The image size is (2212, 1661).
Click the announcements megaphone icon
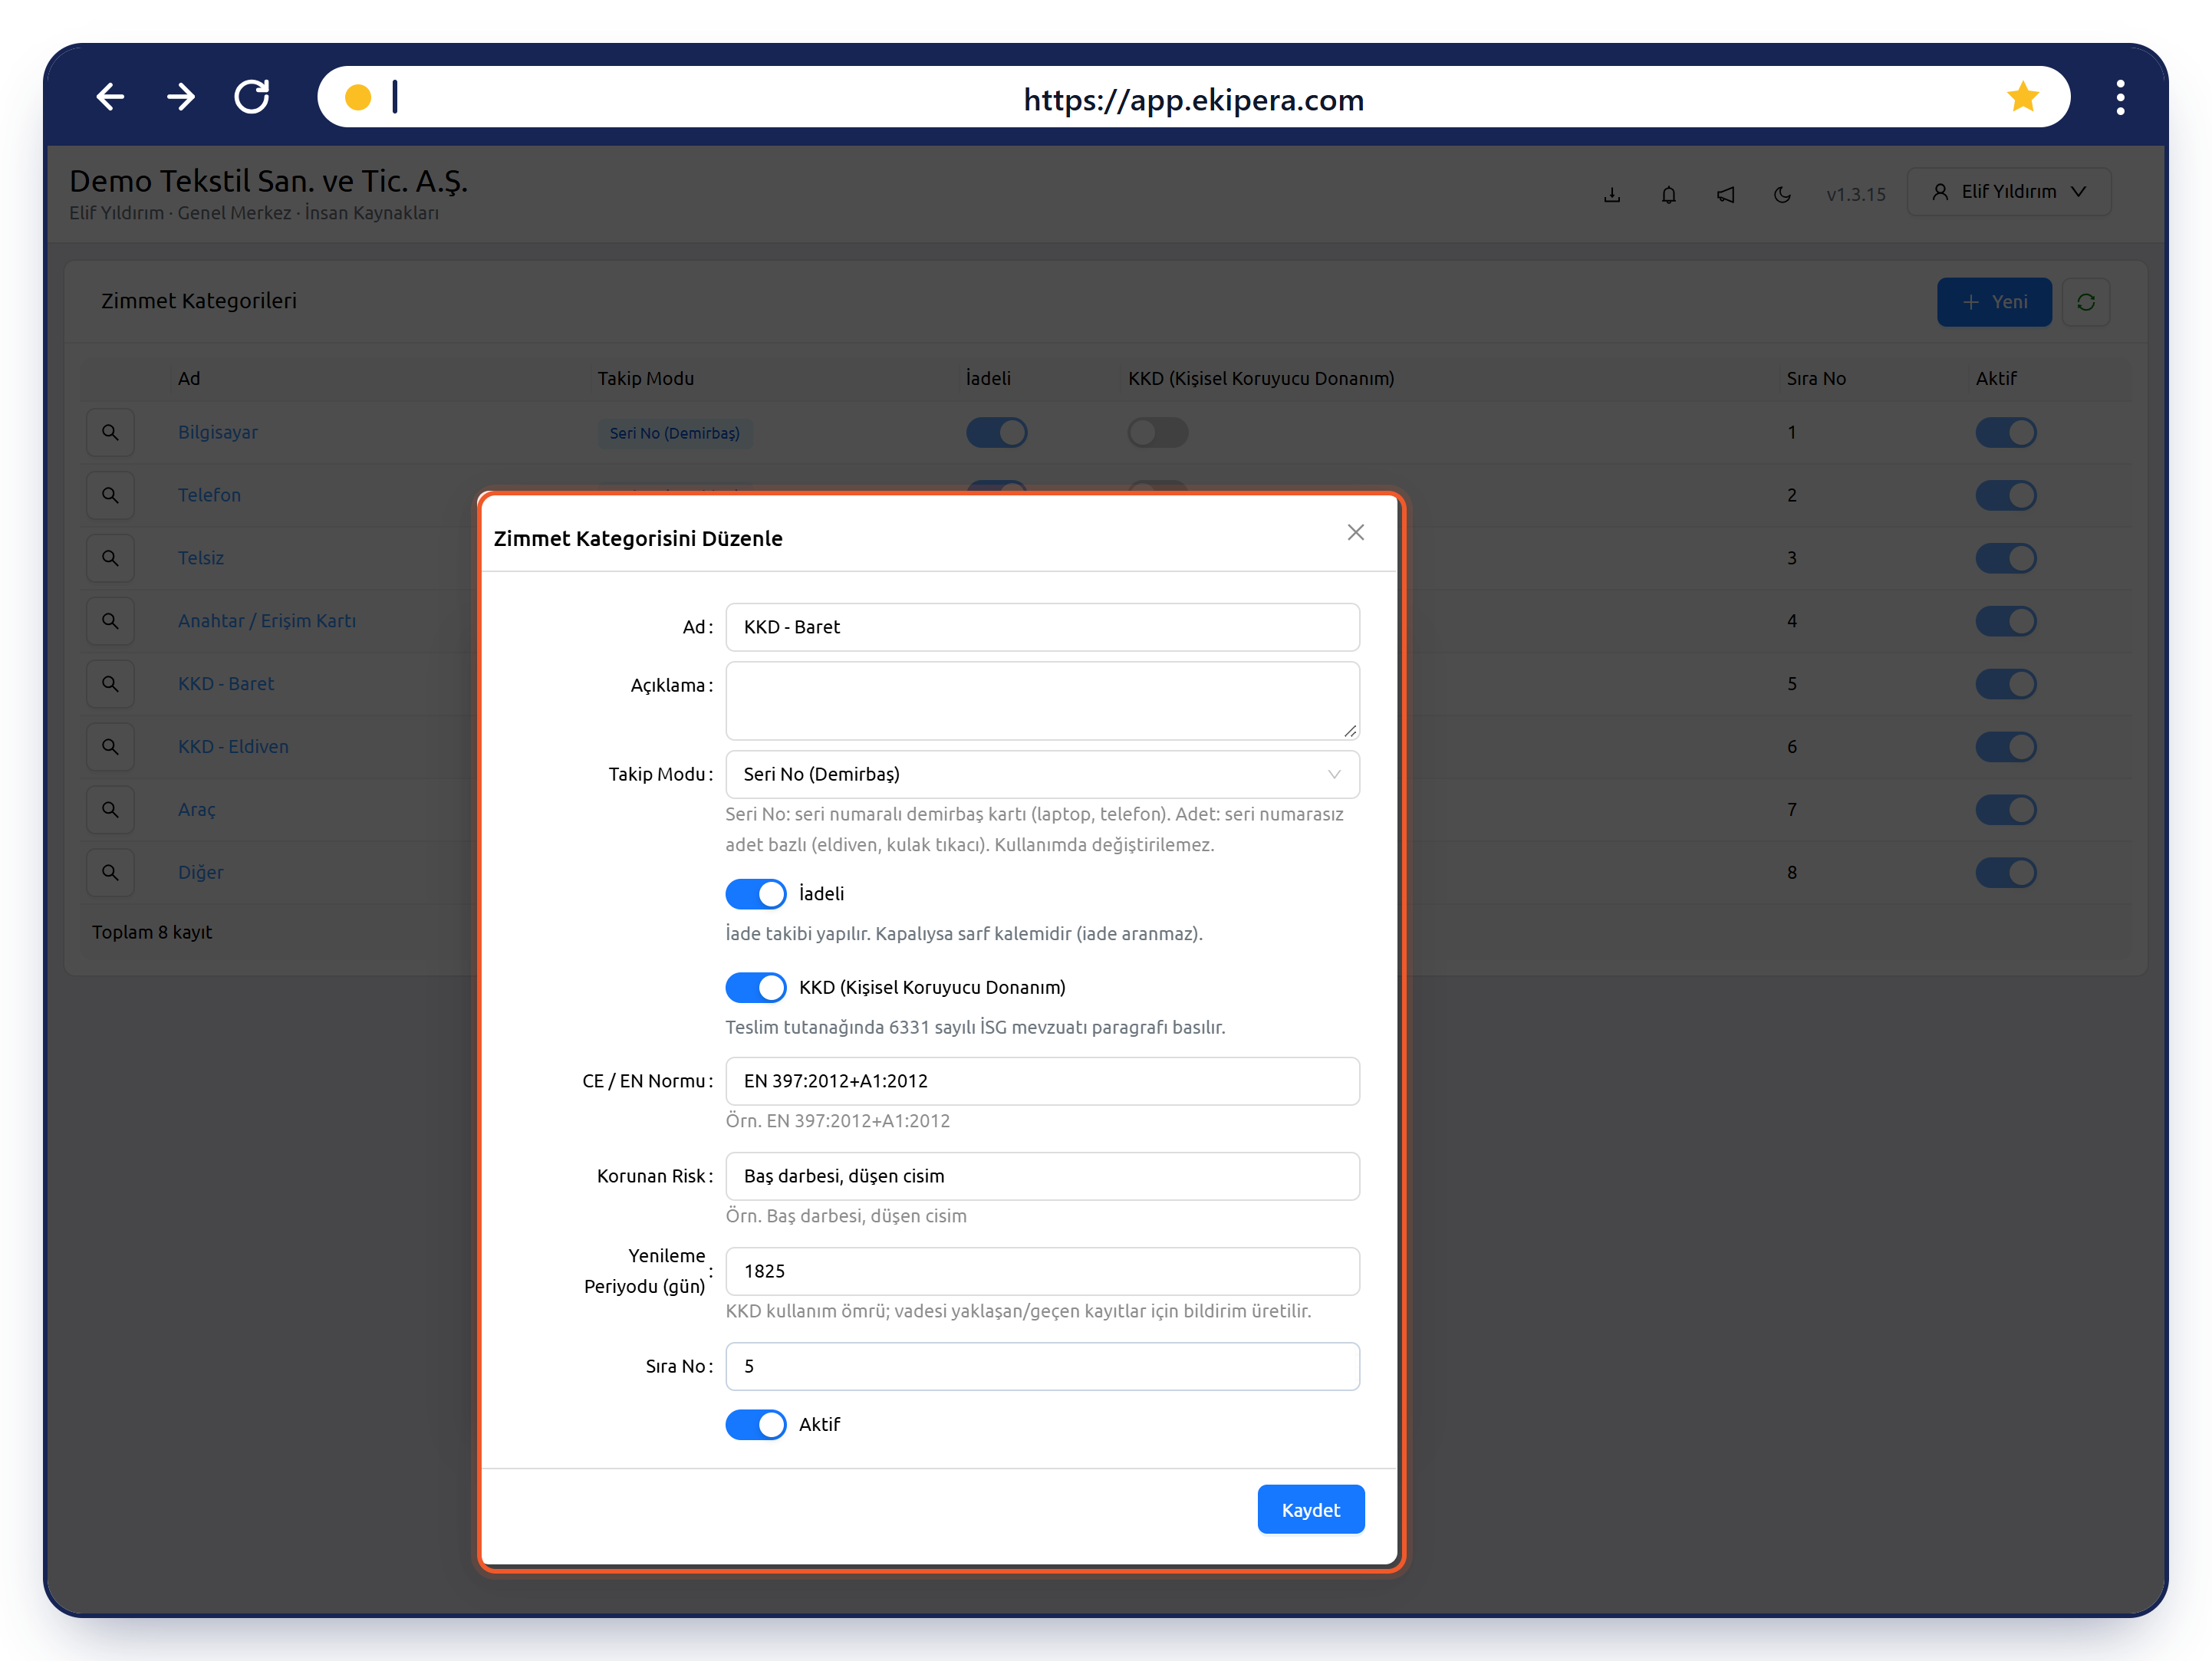[1726, 194]
